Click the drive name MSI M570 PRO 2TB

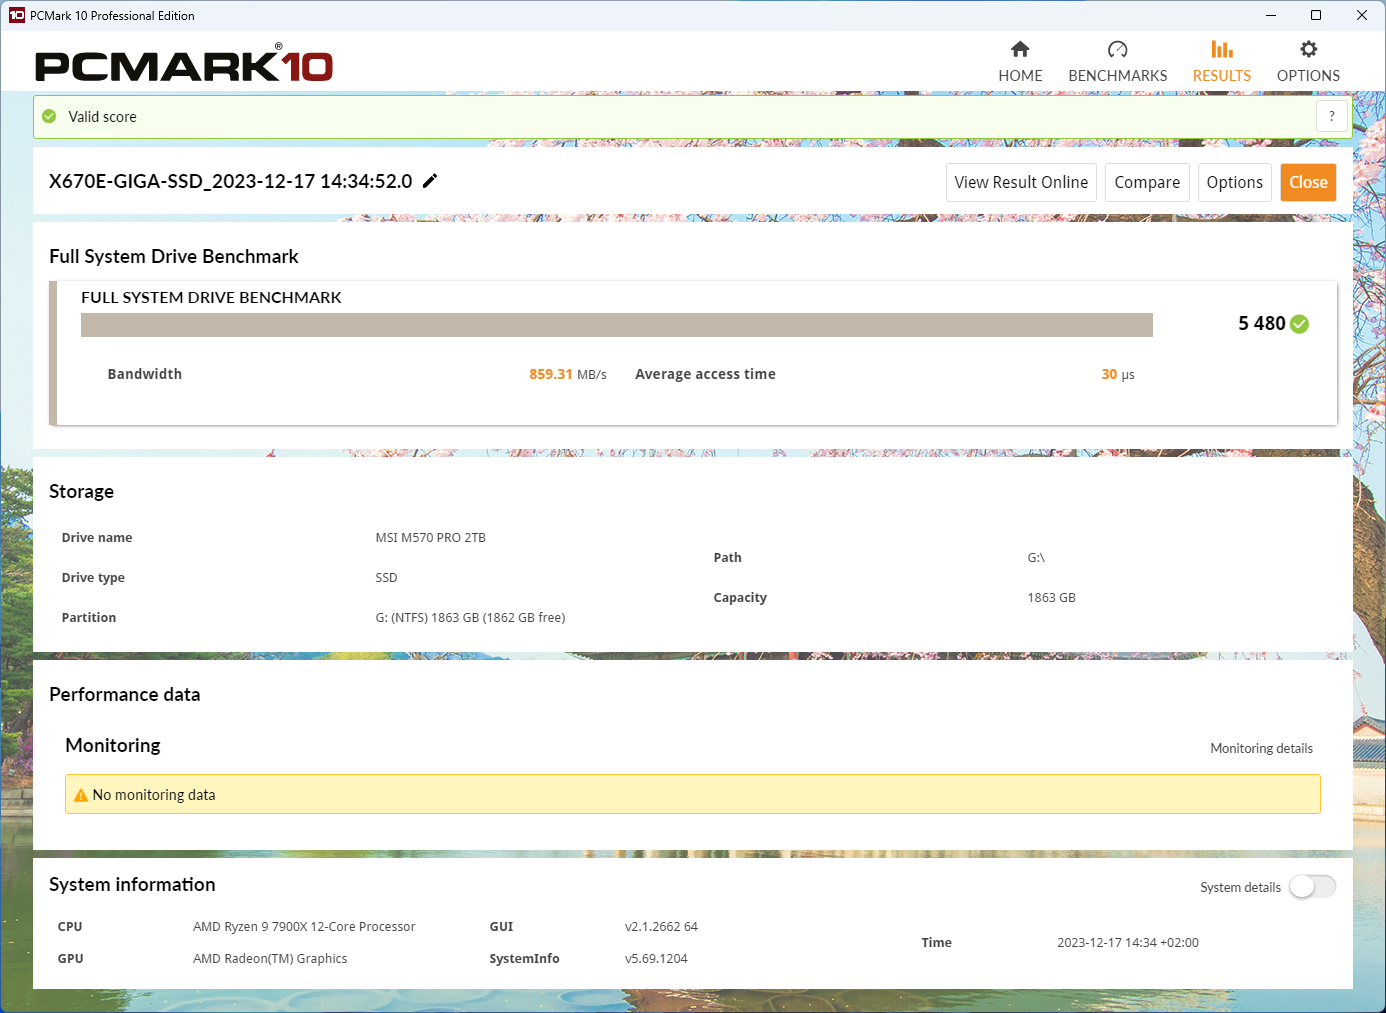pos(431,538)
